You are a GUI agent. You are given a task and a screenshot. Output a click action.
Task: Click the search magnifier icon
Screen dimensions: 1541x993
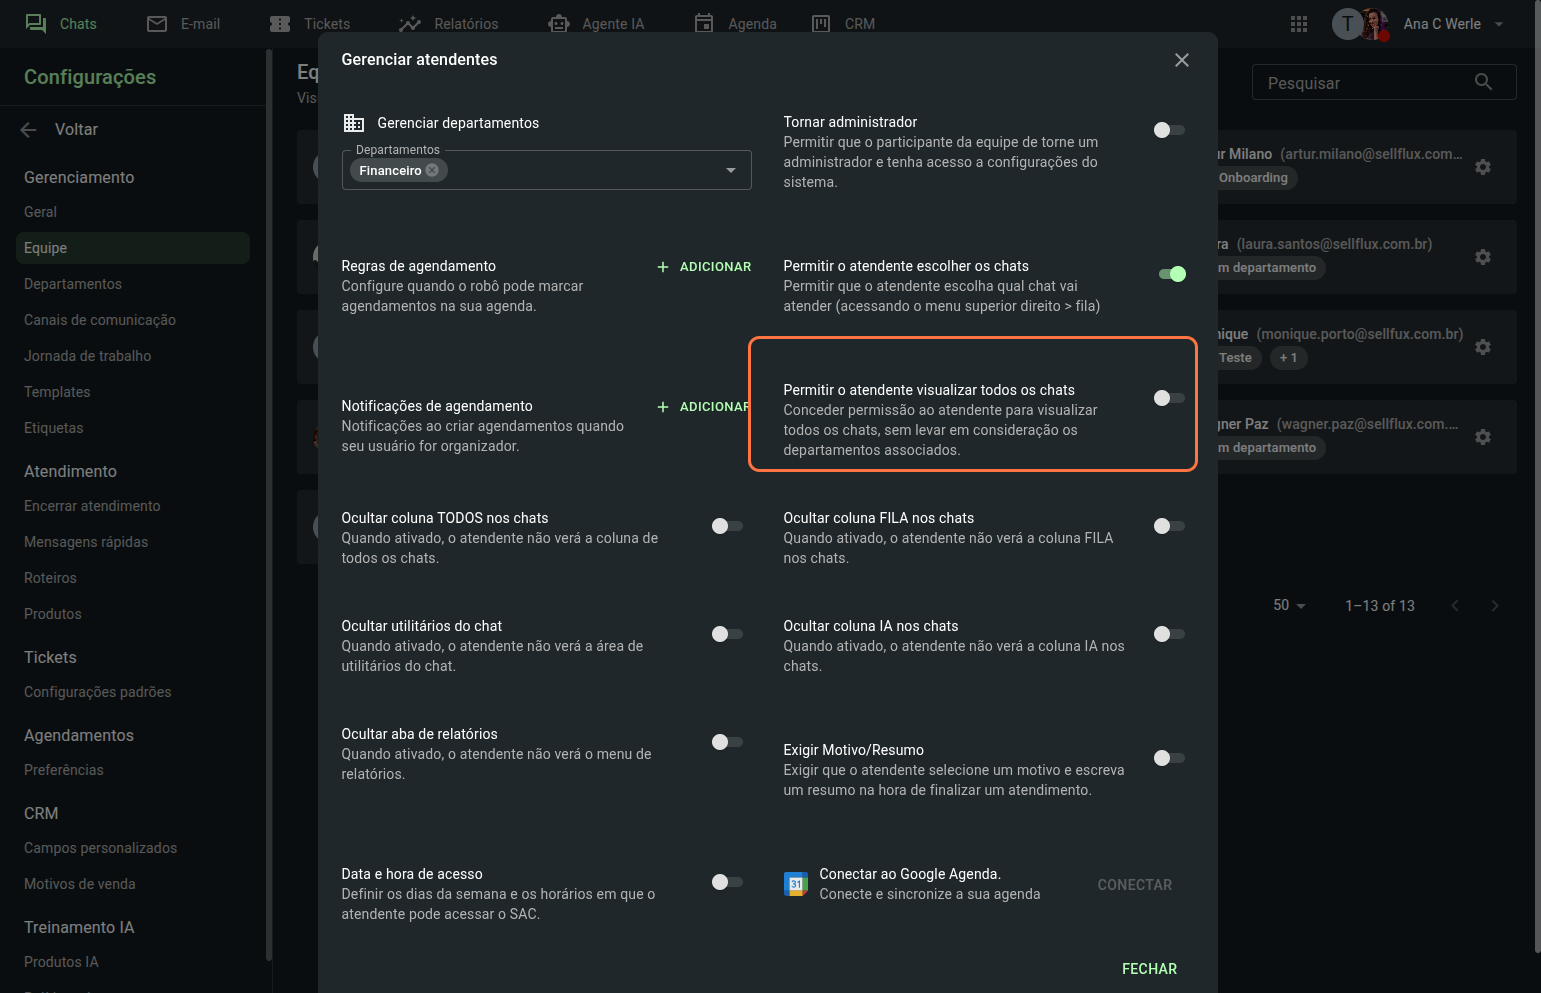click(x=1483, y=82)
